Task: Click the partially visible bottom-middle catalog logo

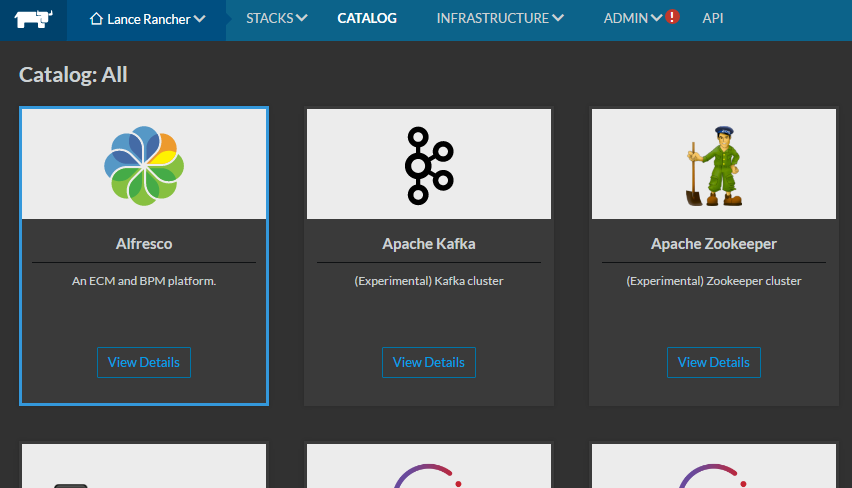Action: 428,473
